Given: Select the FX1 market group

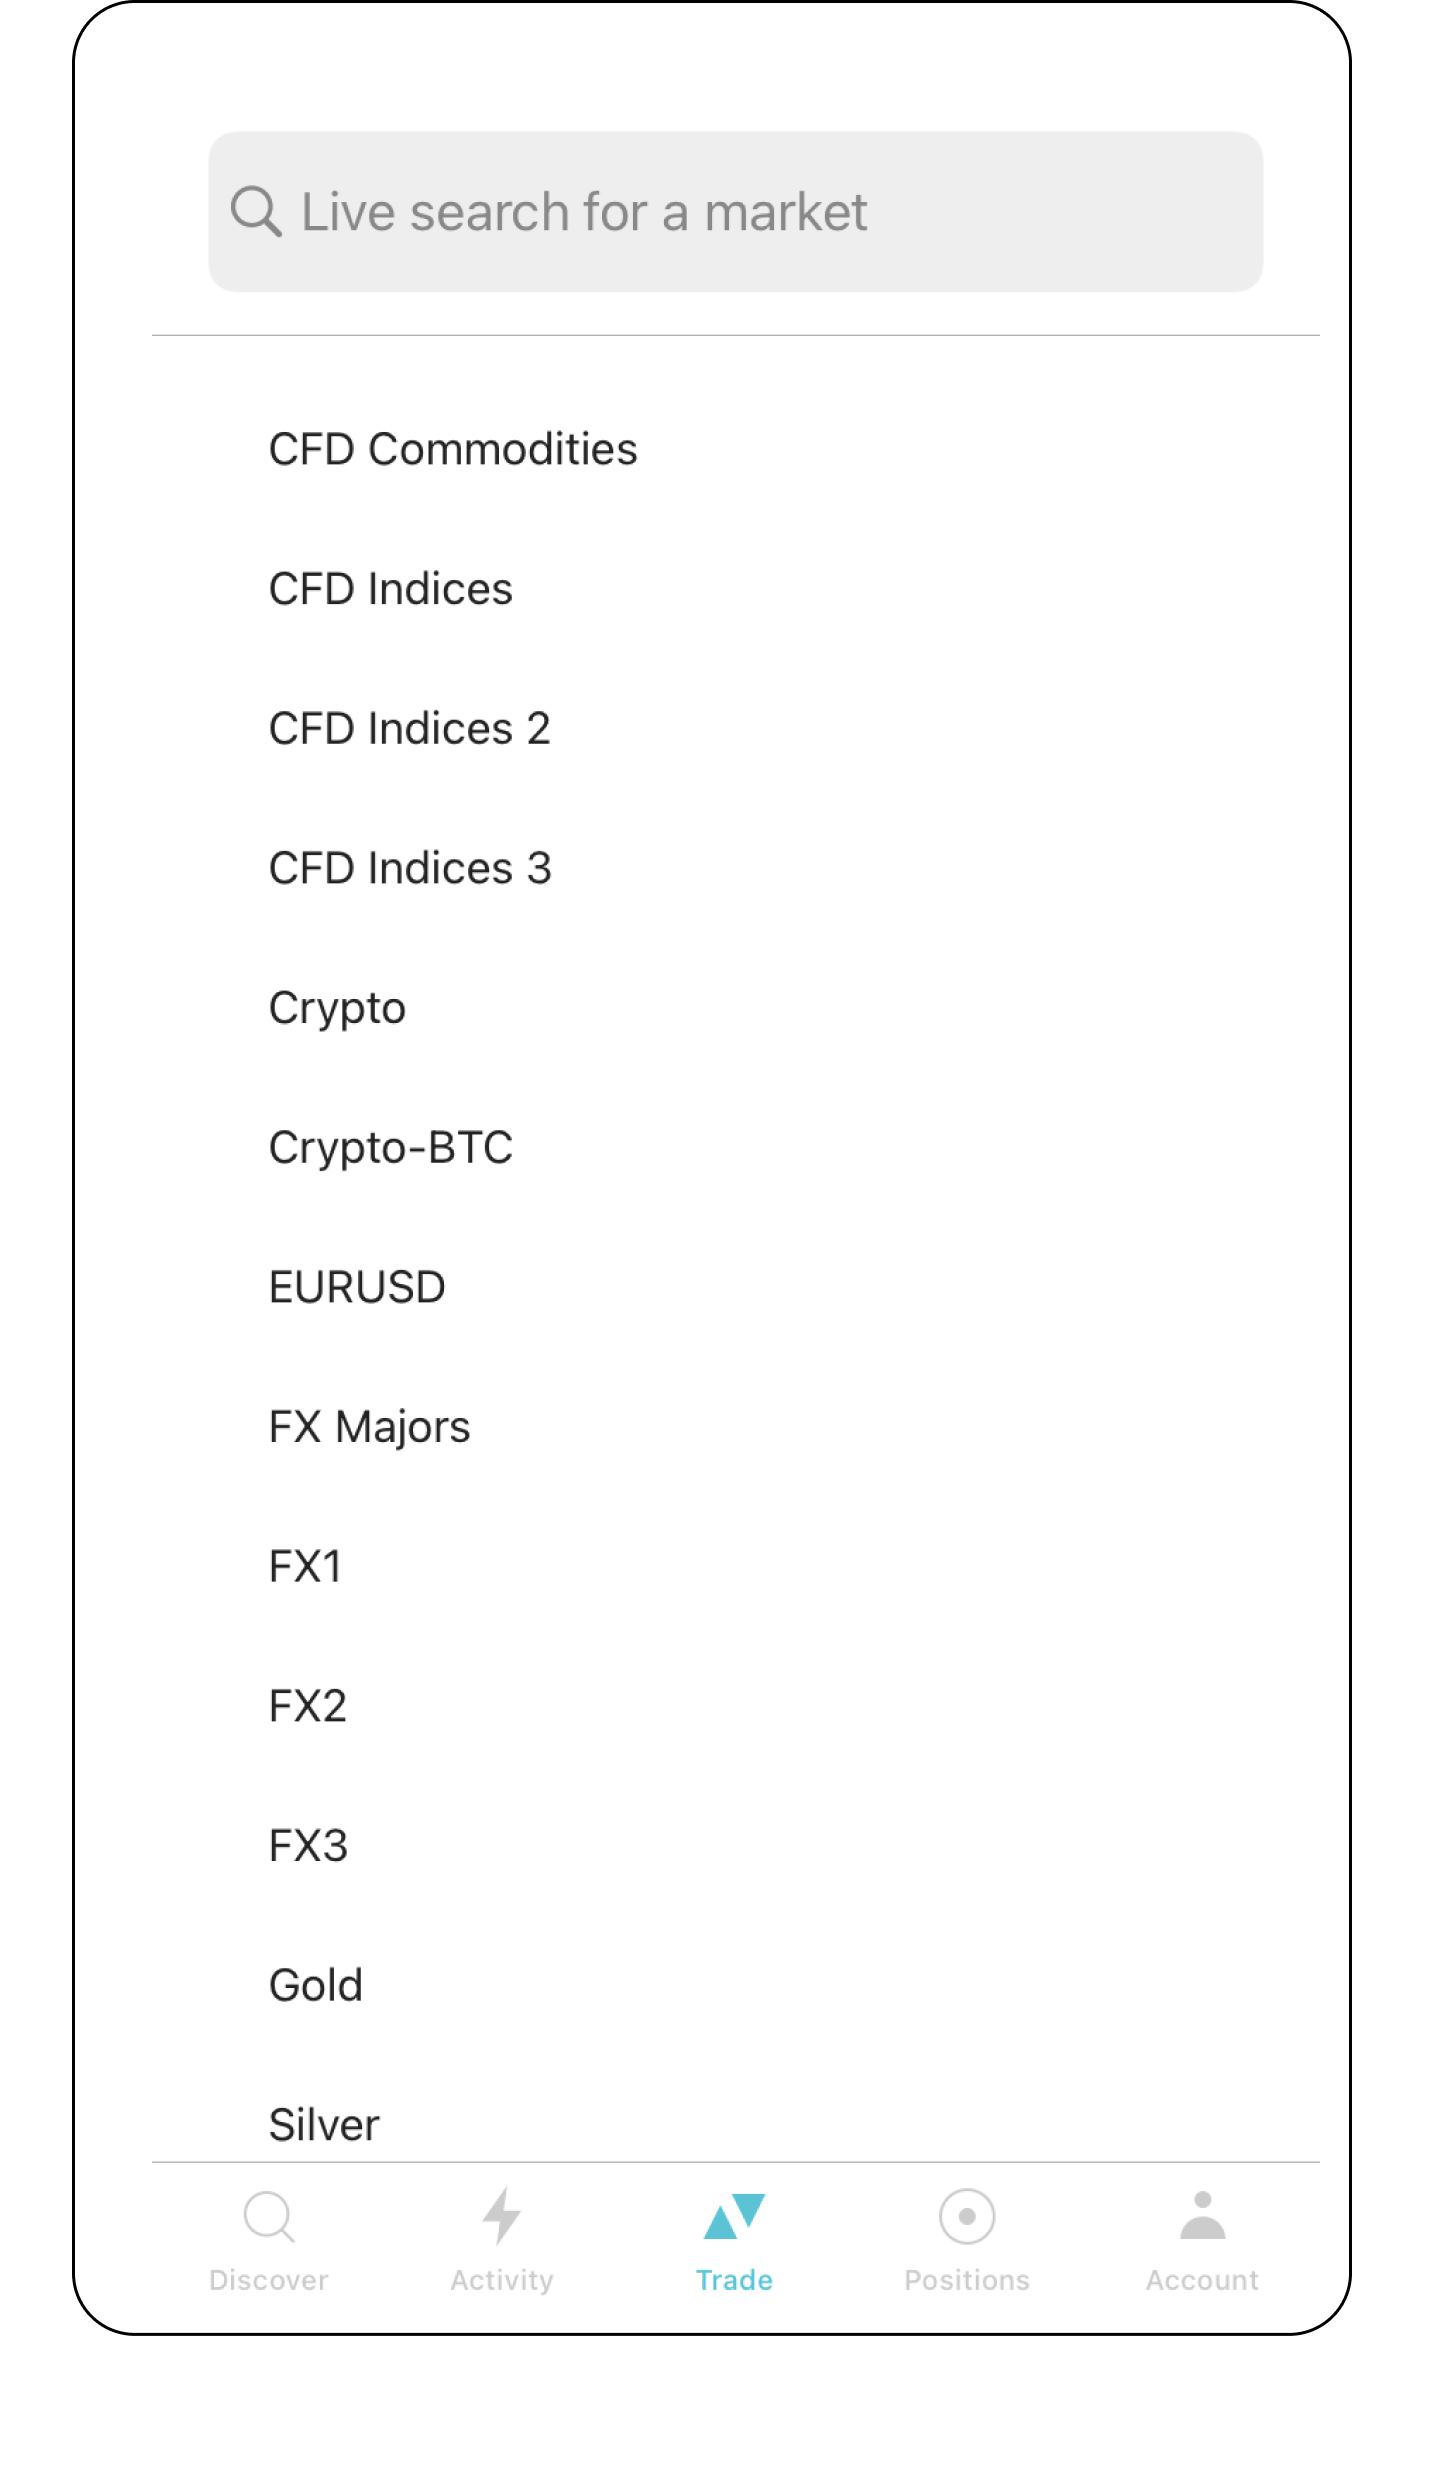Looking at the screenshot, I should pos(305,1566).
